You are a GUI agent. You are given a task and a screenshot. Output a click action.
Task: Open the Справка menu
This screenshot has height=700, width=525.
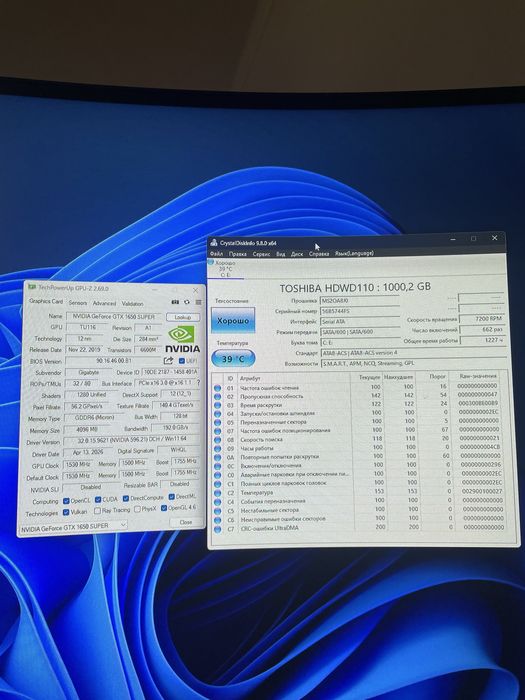pyautogui.click(x=319, y=254)
